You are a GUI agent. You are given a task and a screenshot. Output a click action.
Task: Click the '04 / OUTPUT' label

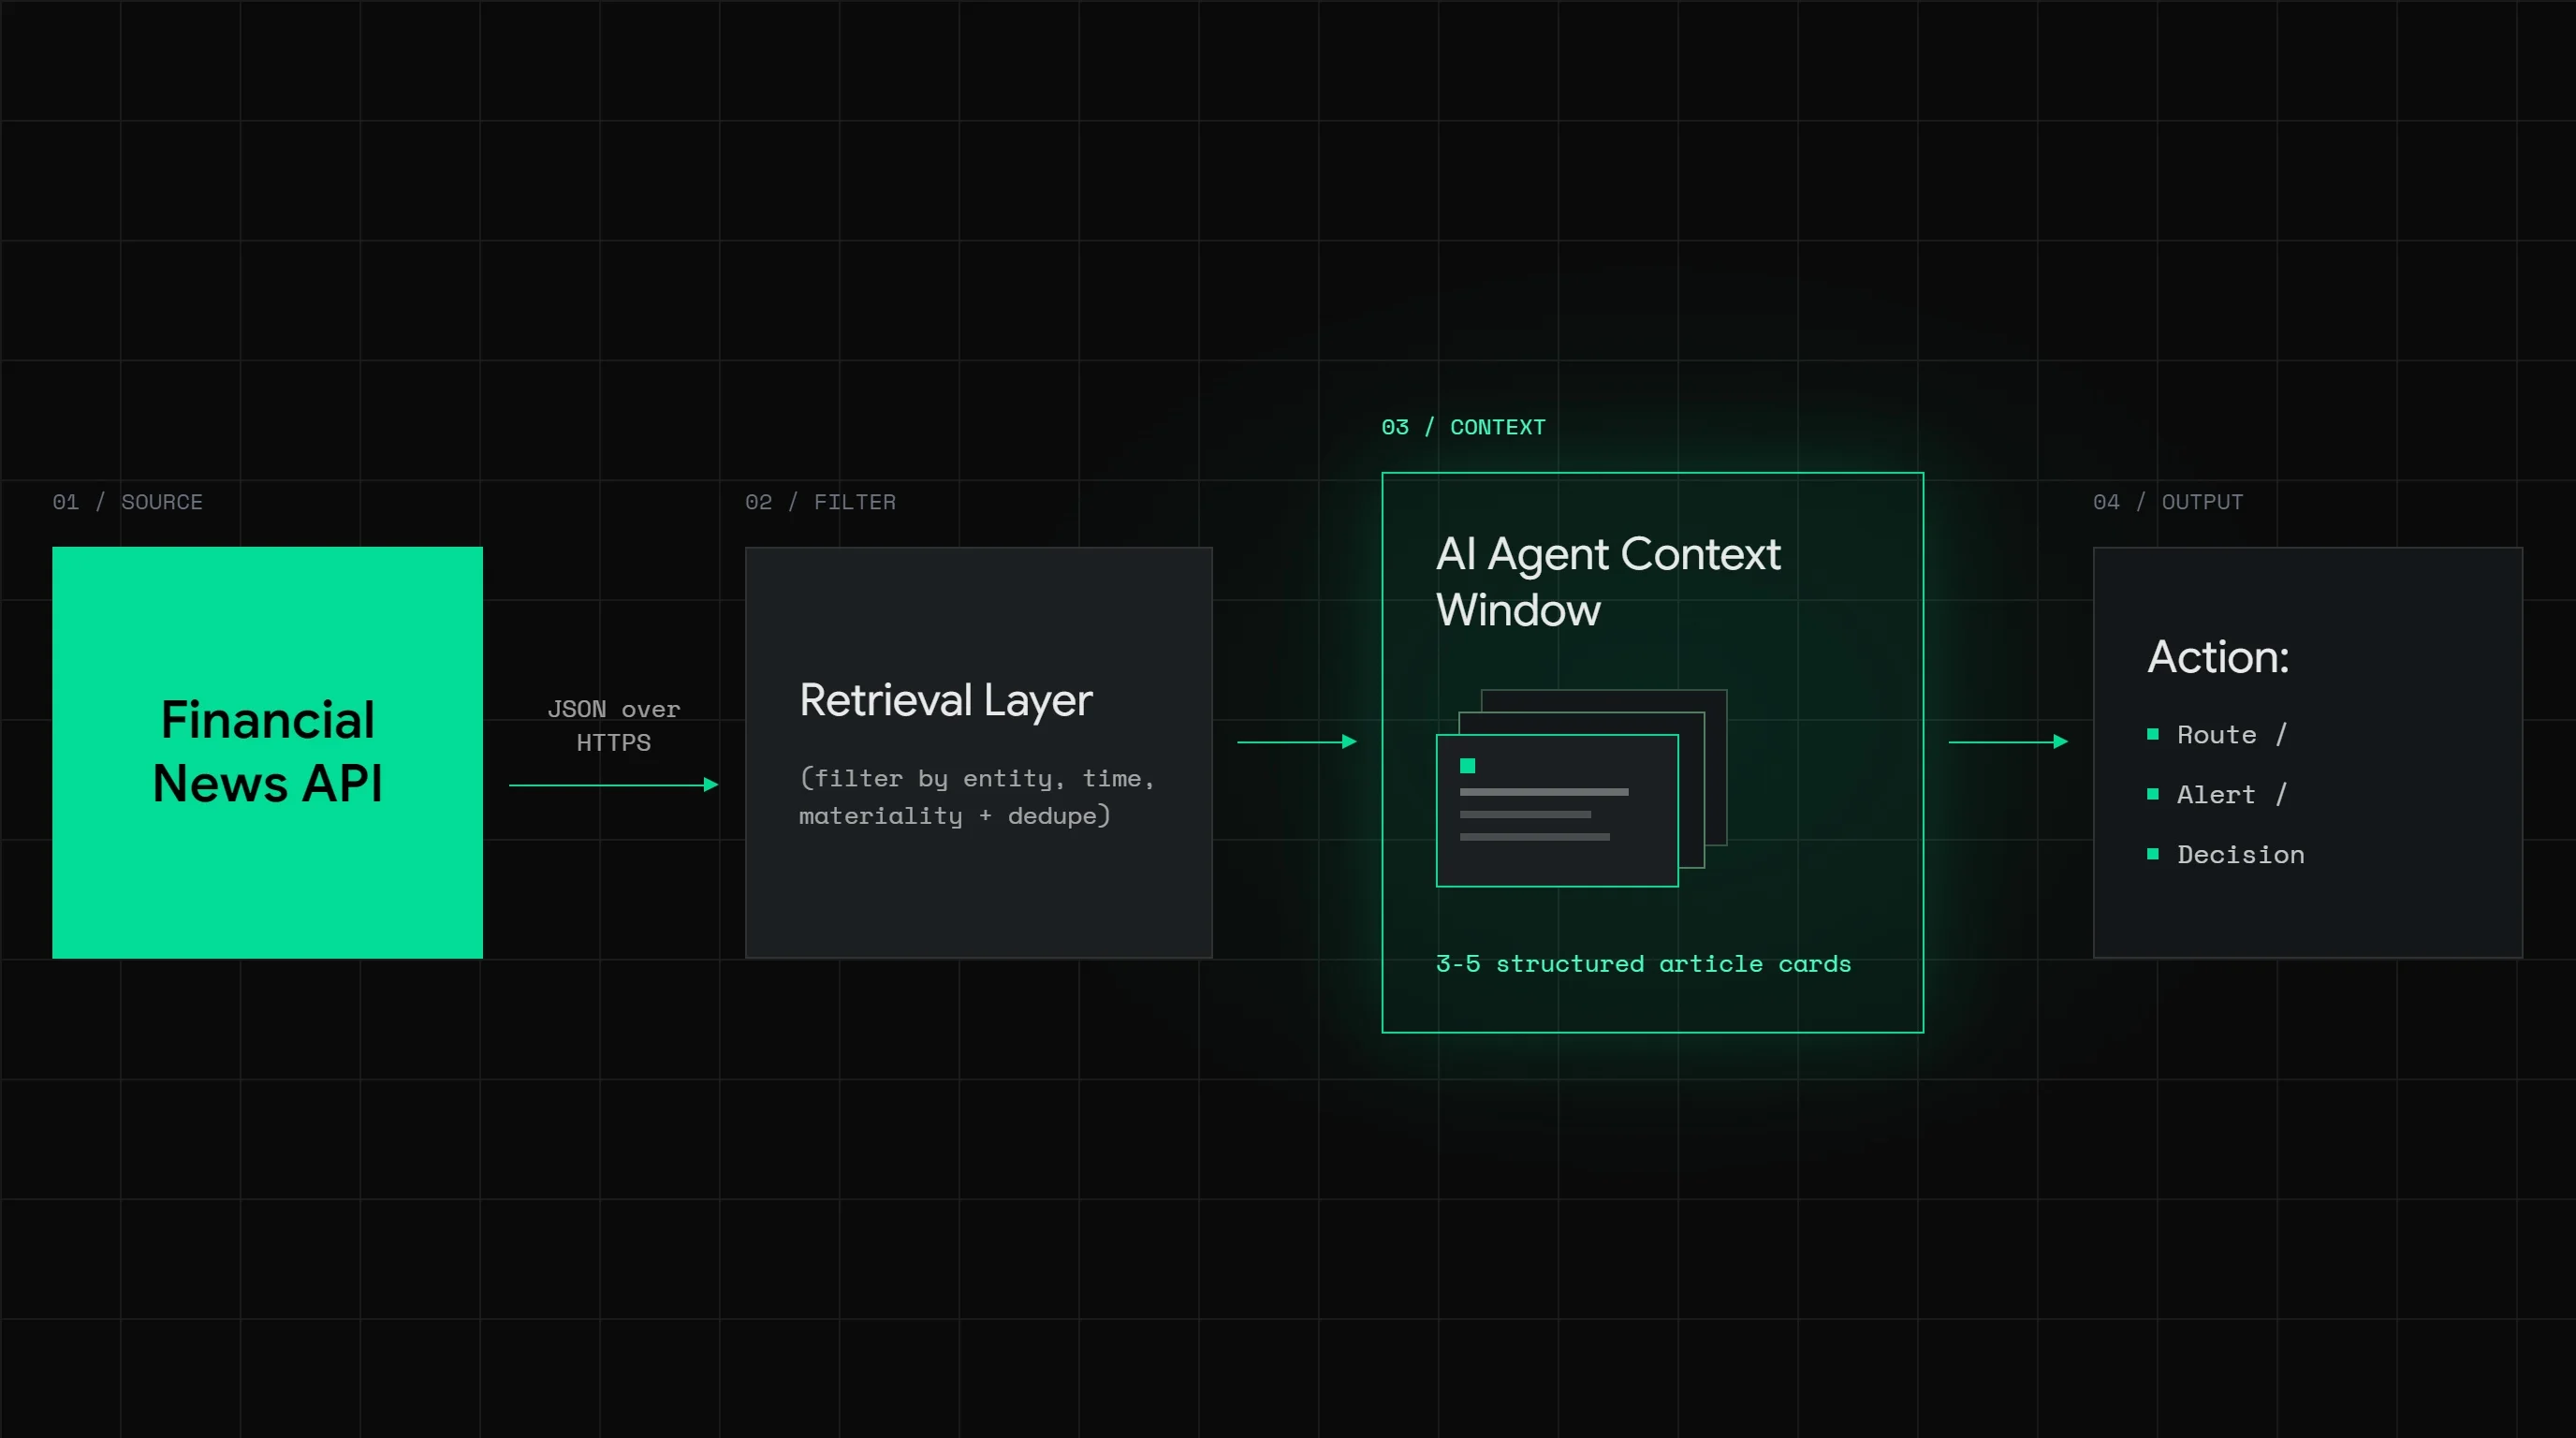pos(2168,502)
